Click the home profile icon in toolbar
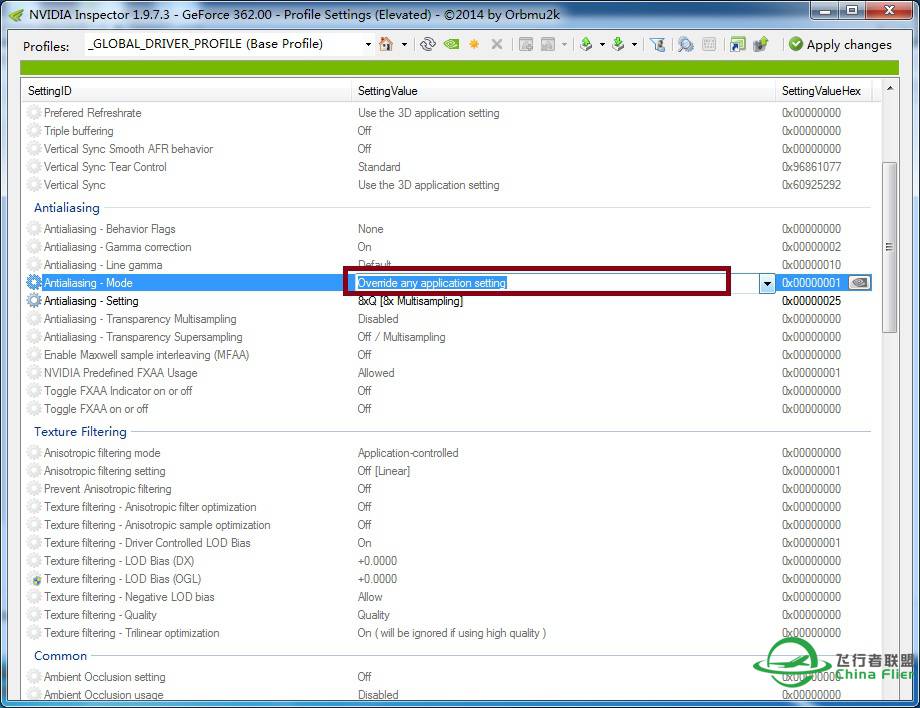Image resolution: width=920 pixels, height=708 pixels. click(x=386, y=44)
